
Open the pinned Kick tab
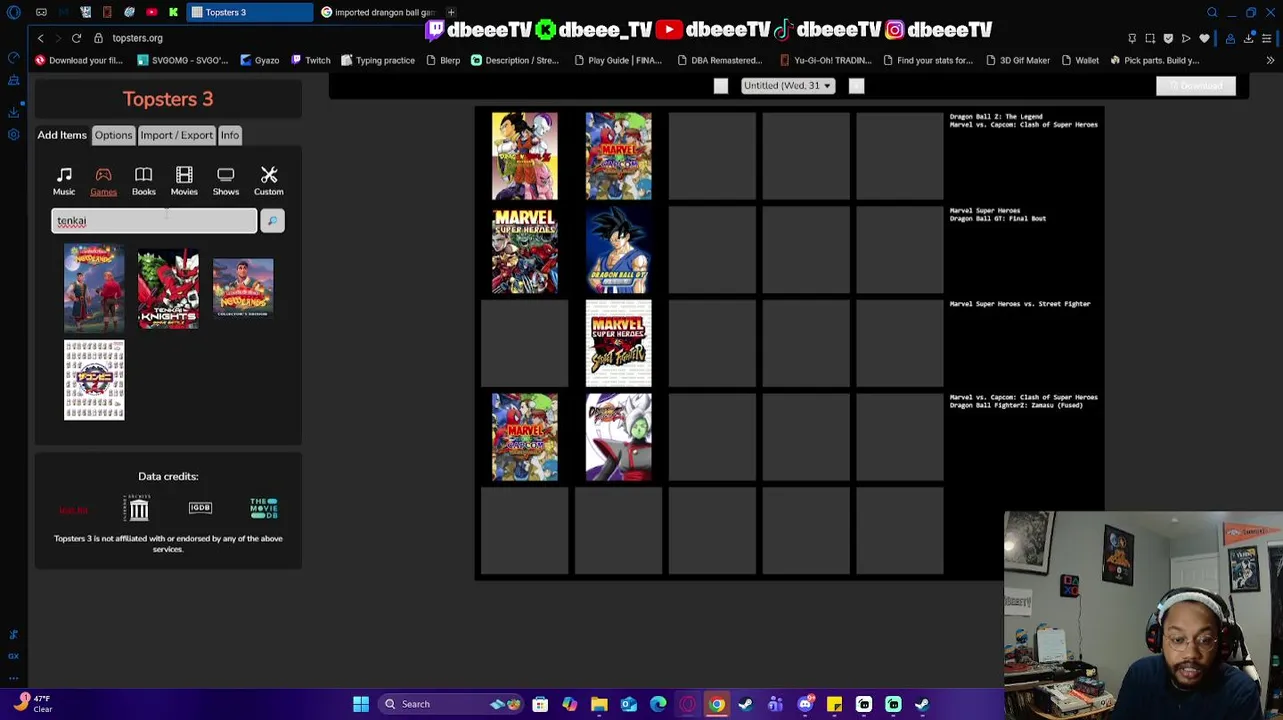coord(173,12)
